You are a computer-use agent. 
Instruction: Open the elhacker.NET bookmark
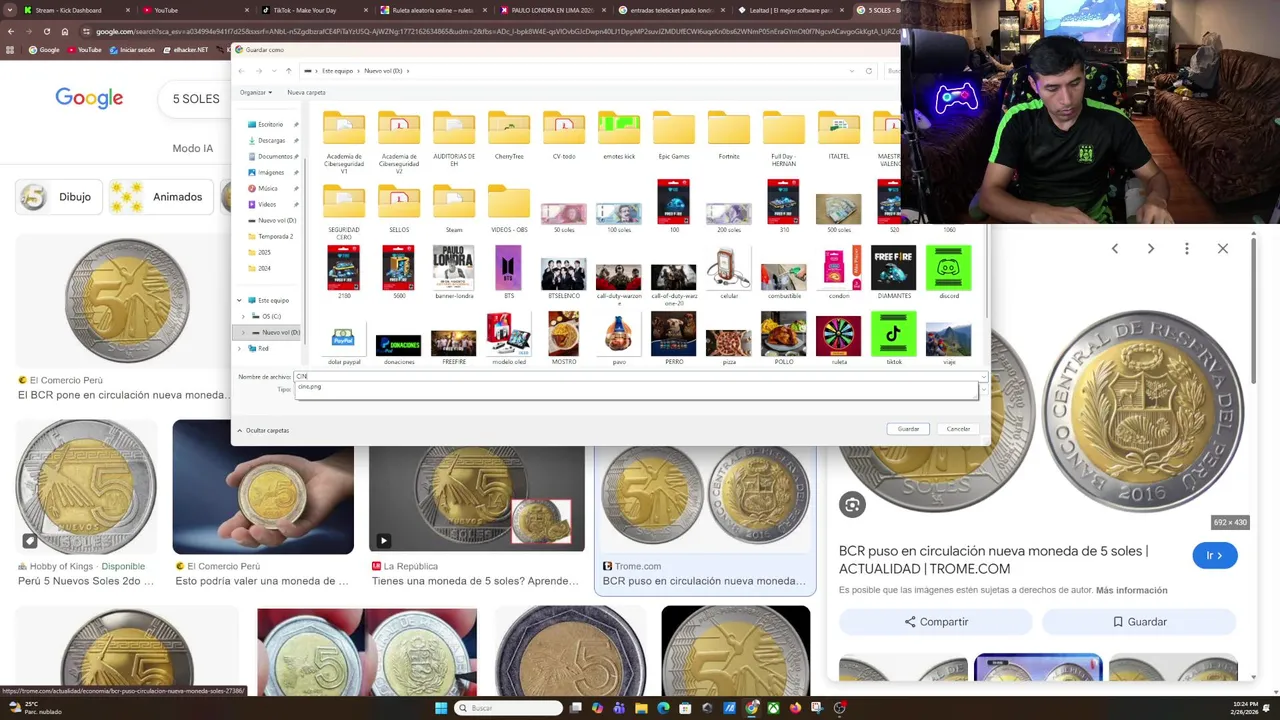pyautogui.click(x=186, y=49)
